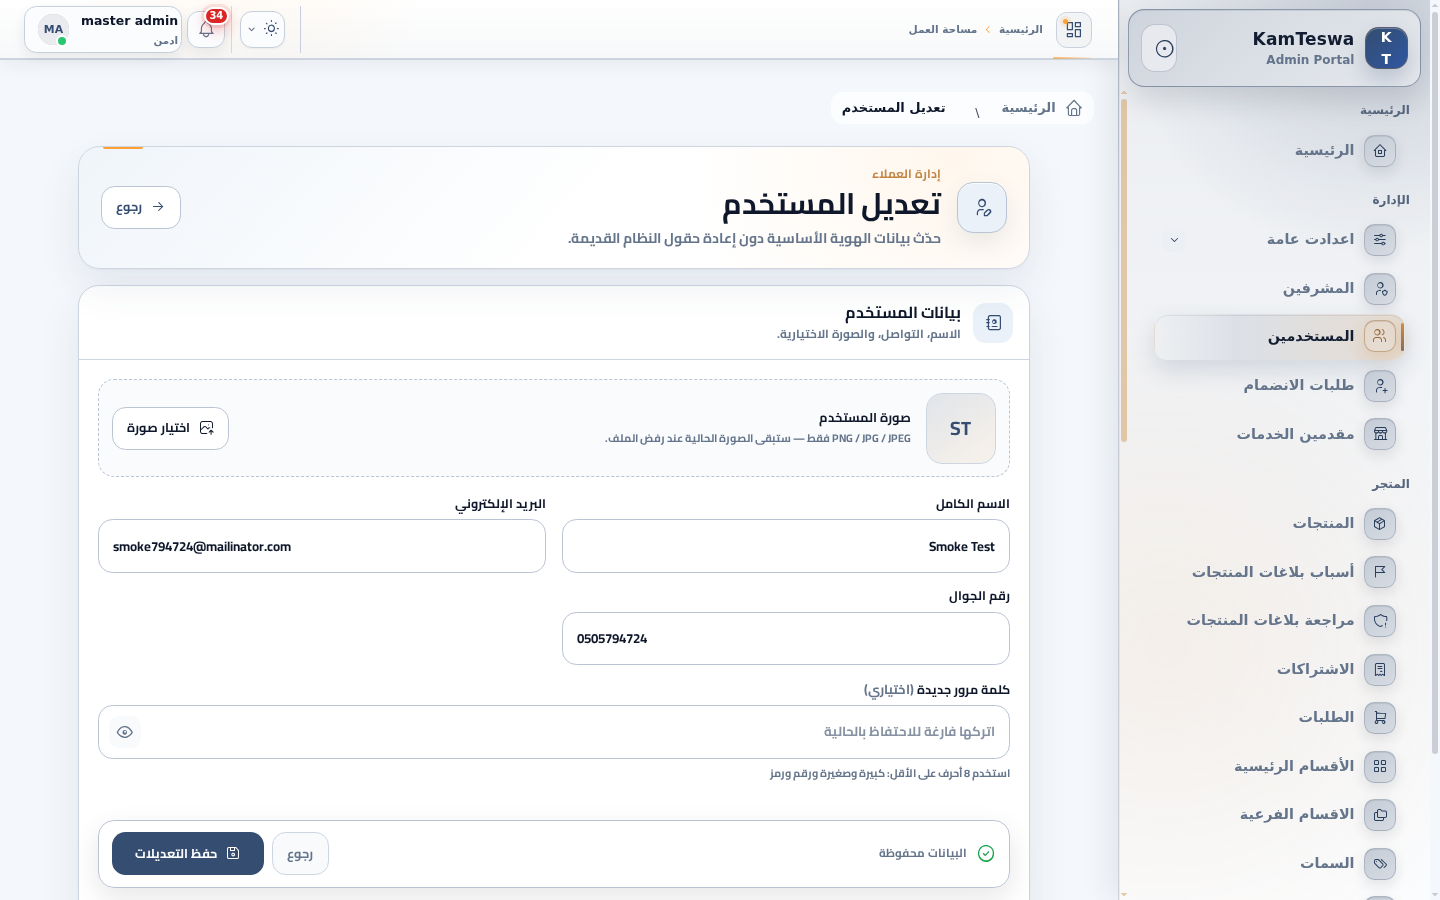Go to مقدمين الخدمات page
The height and width of the screenshot is (900, 1440).
point(1278,434)
